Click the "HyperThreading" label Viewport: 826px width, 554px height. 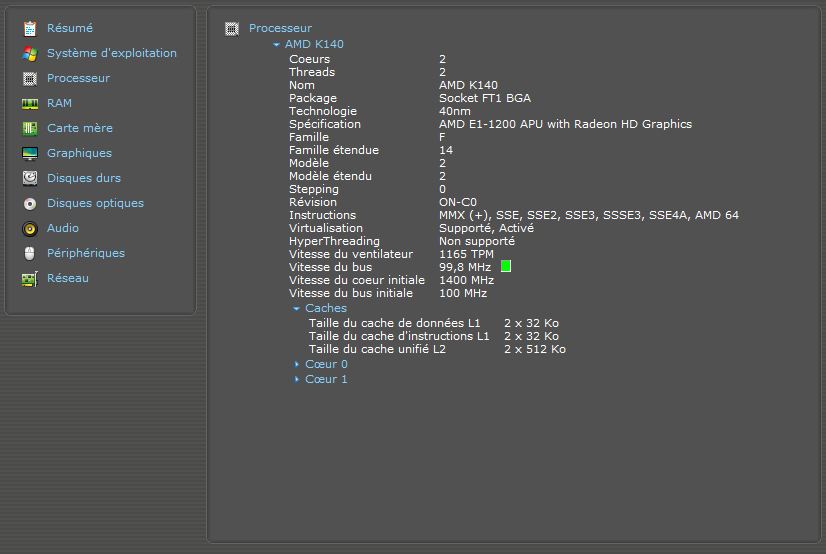pos(335,241)
